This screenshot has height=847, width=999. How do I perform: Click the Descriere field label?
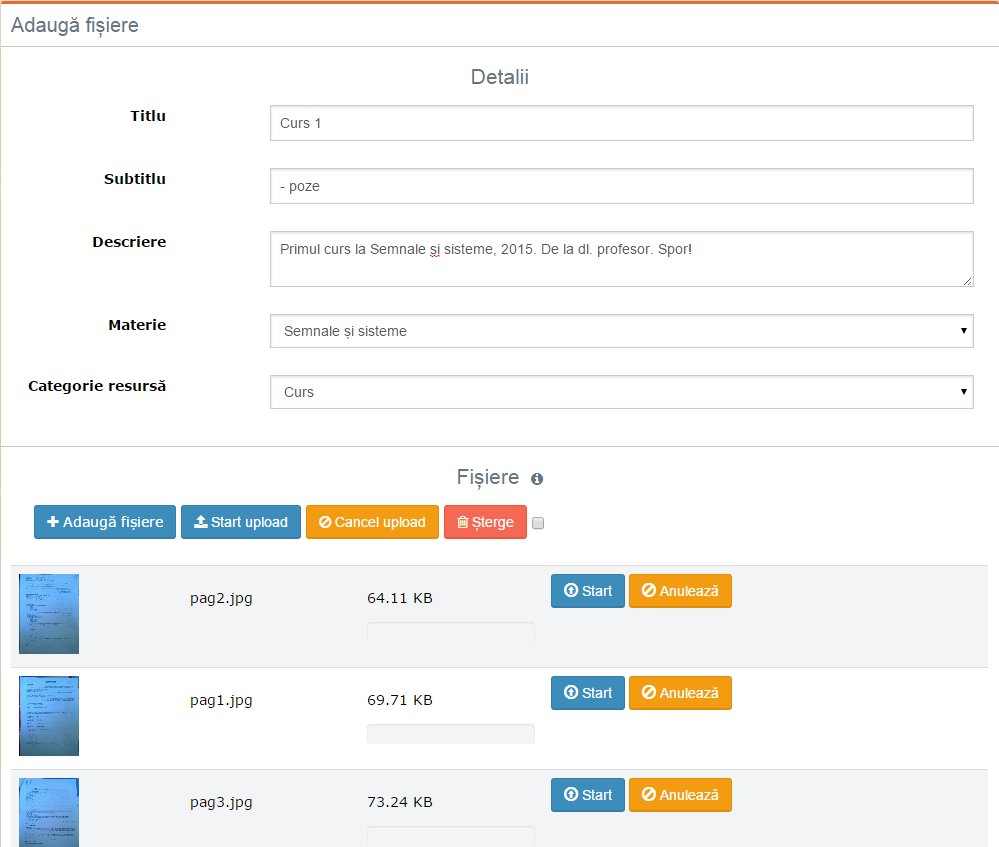[129, 242]
